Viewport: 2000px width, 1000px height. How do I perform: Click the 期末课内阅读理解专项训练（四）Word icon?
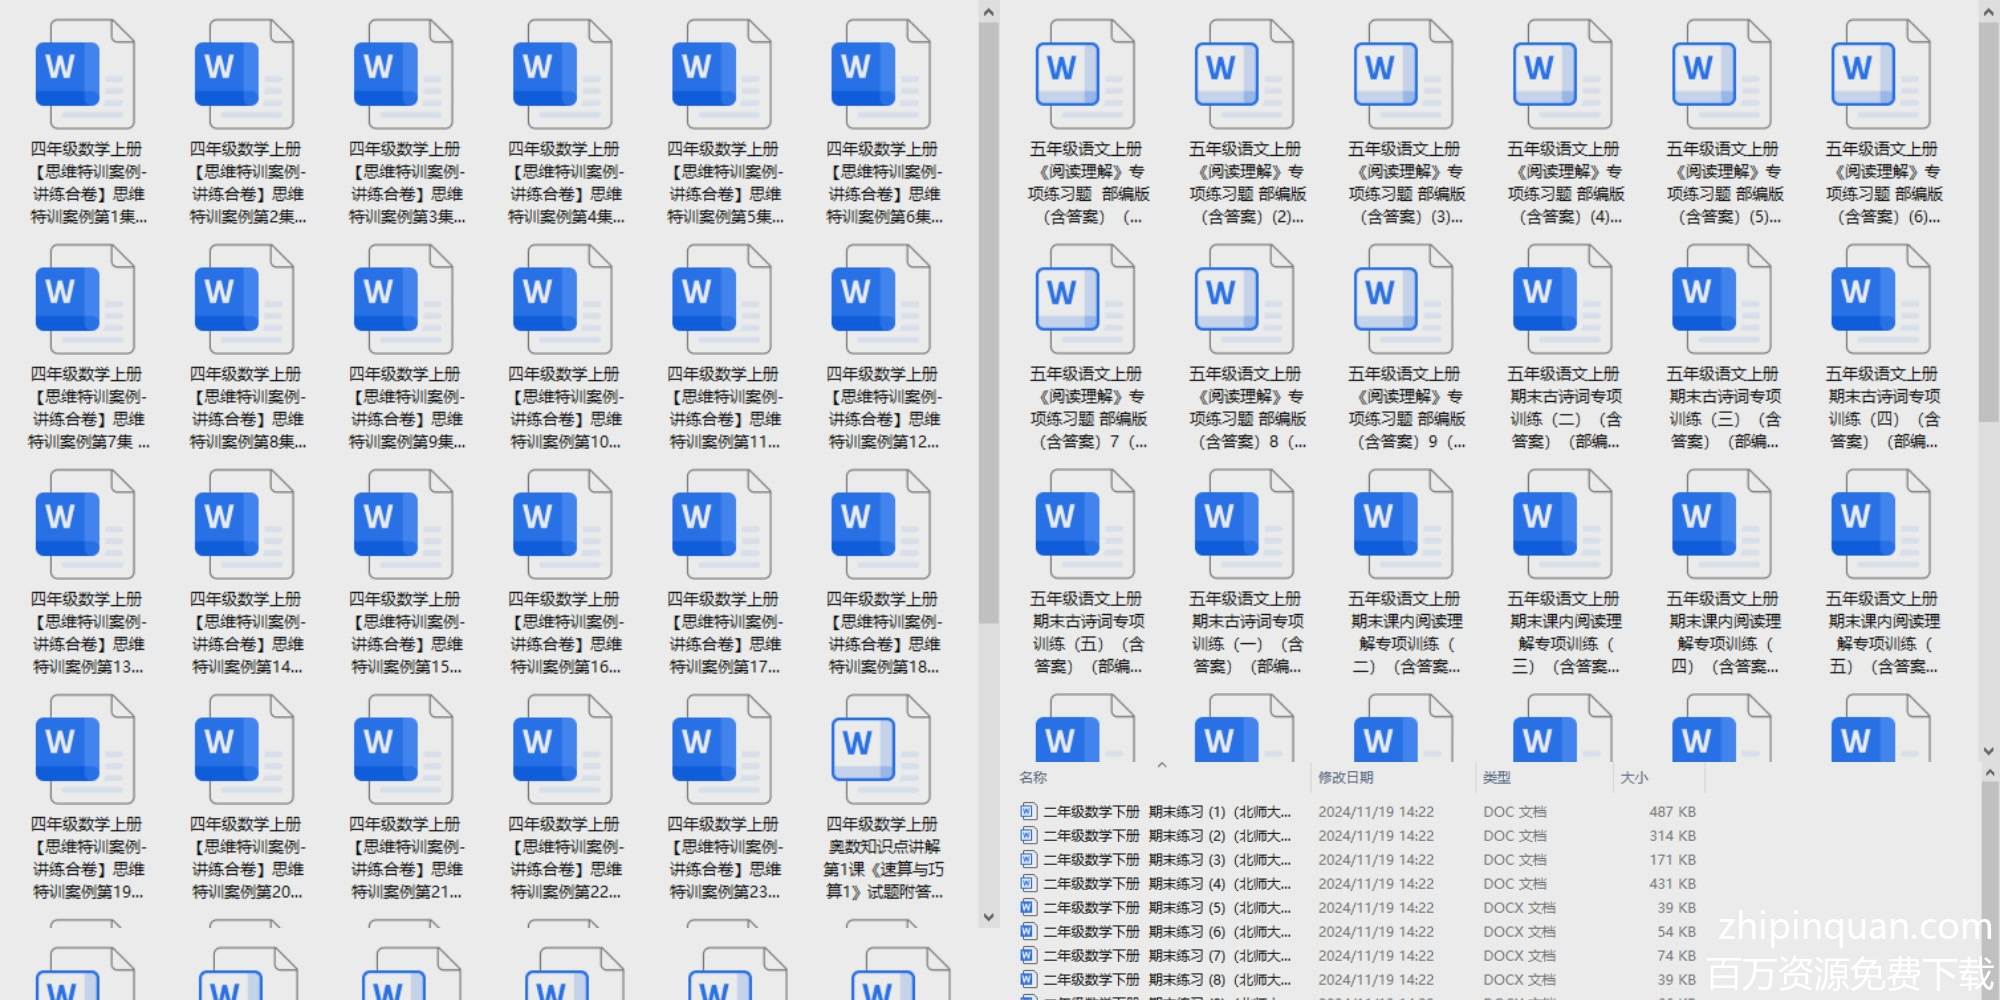click(x=1721, y=525)
